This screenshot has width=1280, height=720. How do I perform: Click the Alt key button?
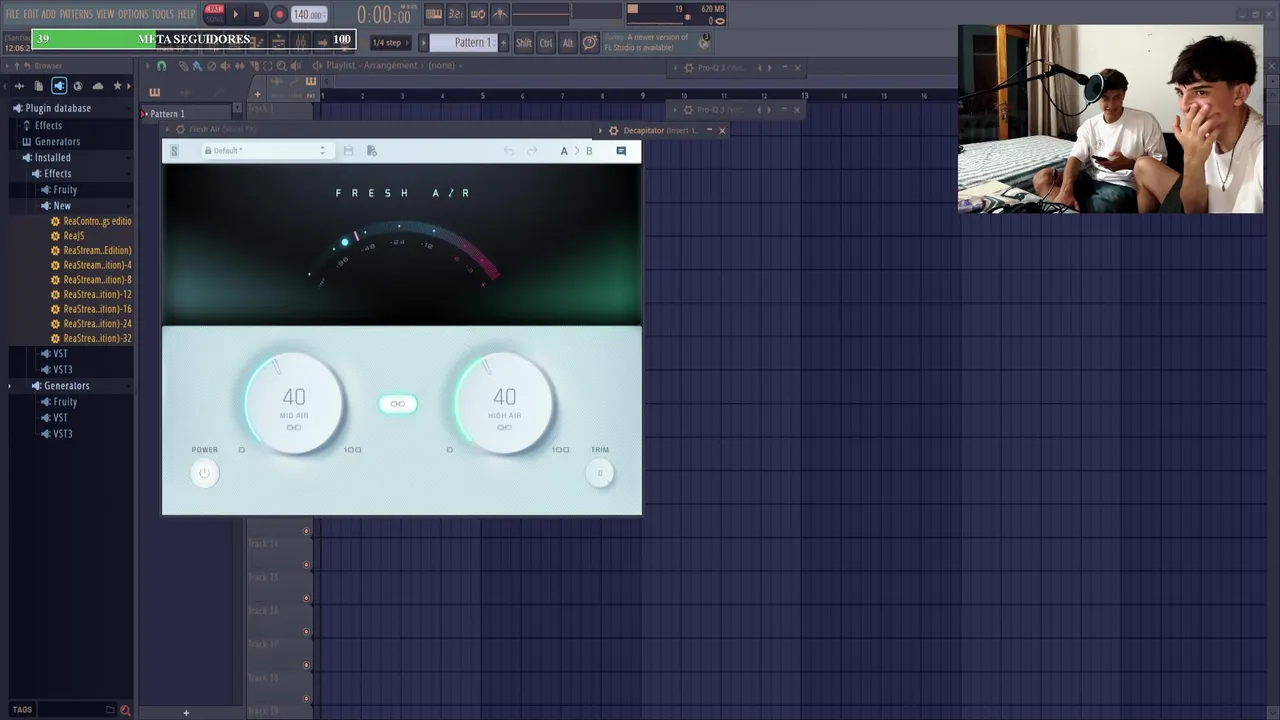(x=568, y=43)
